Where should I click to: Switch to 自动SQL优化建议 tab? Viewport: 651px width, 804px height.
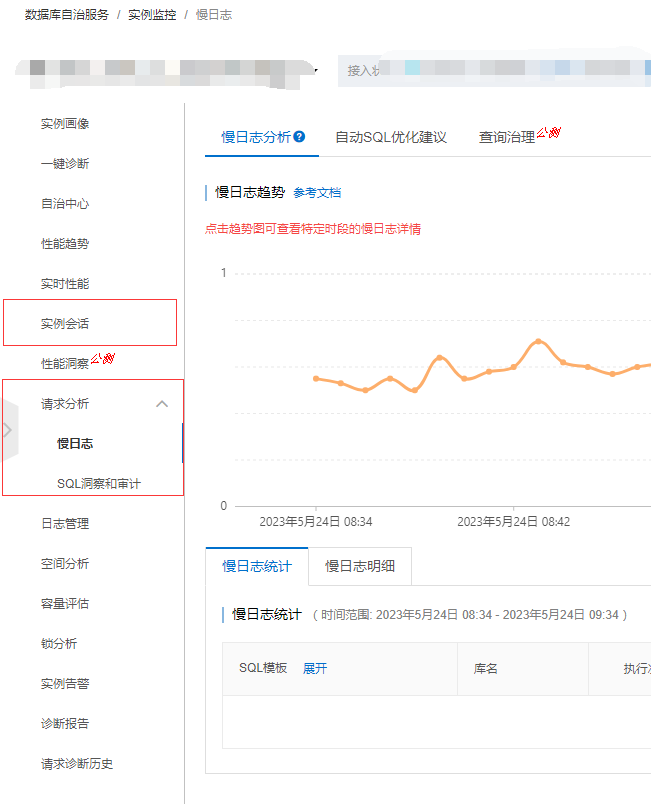pos(390,137)
